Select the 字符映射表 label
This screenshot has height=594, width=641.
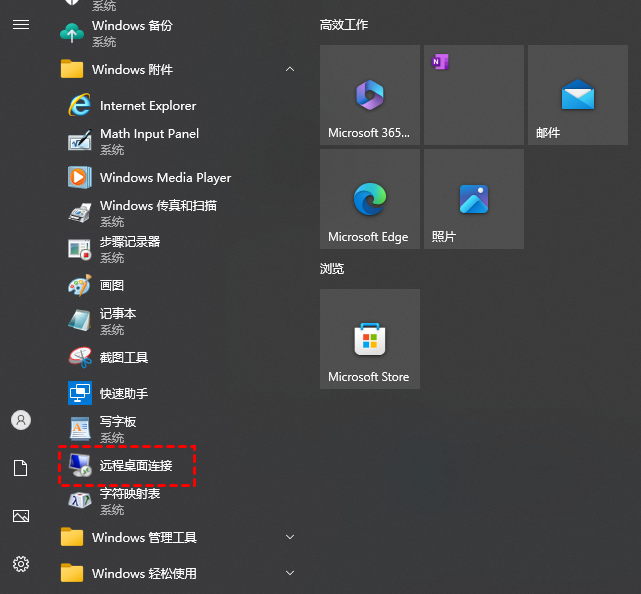coord(130,493)
